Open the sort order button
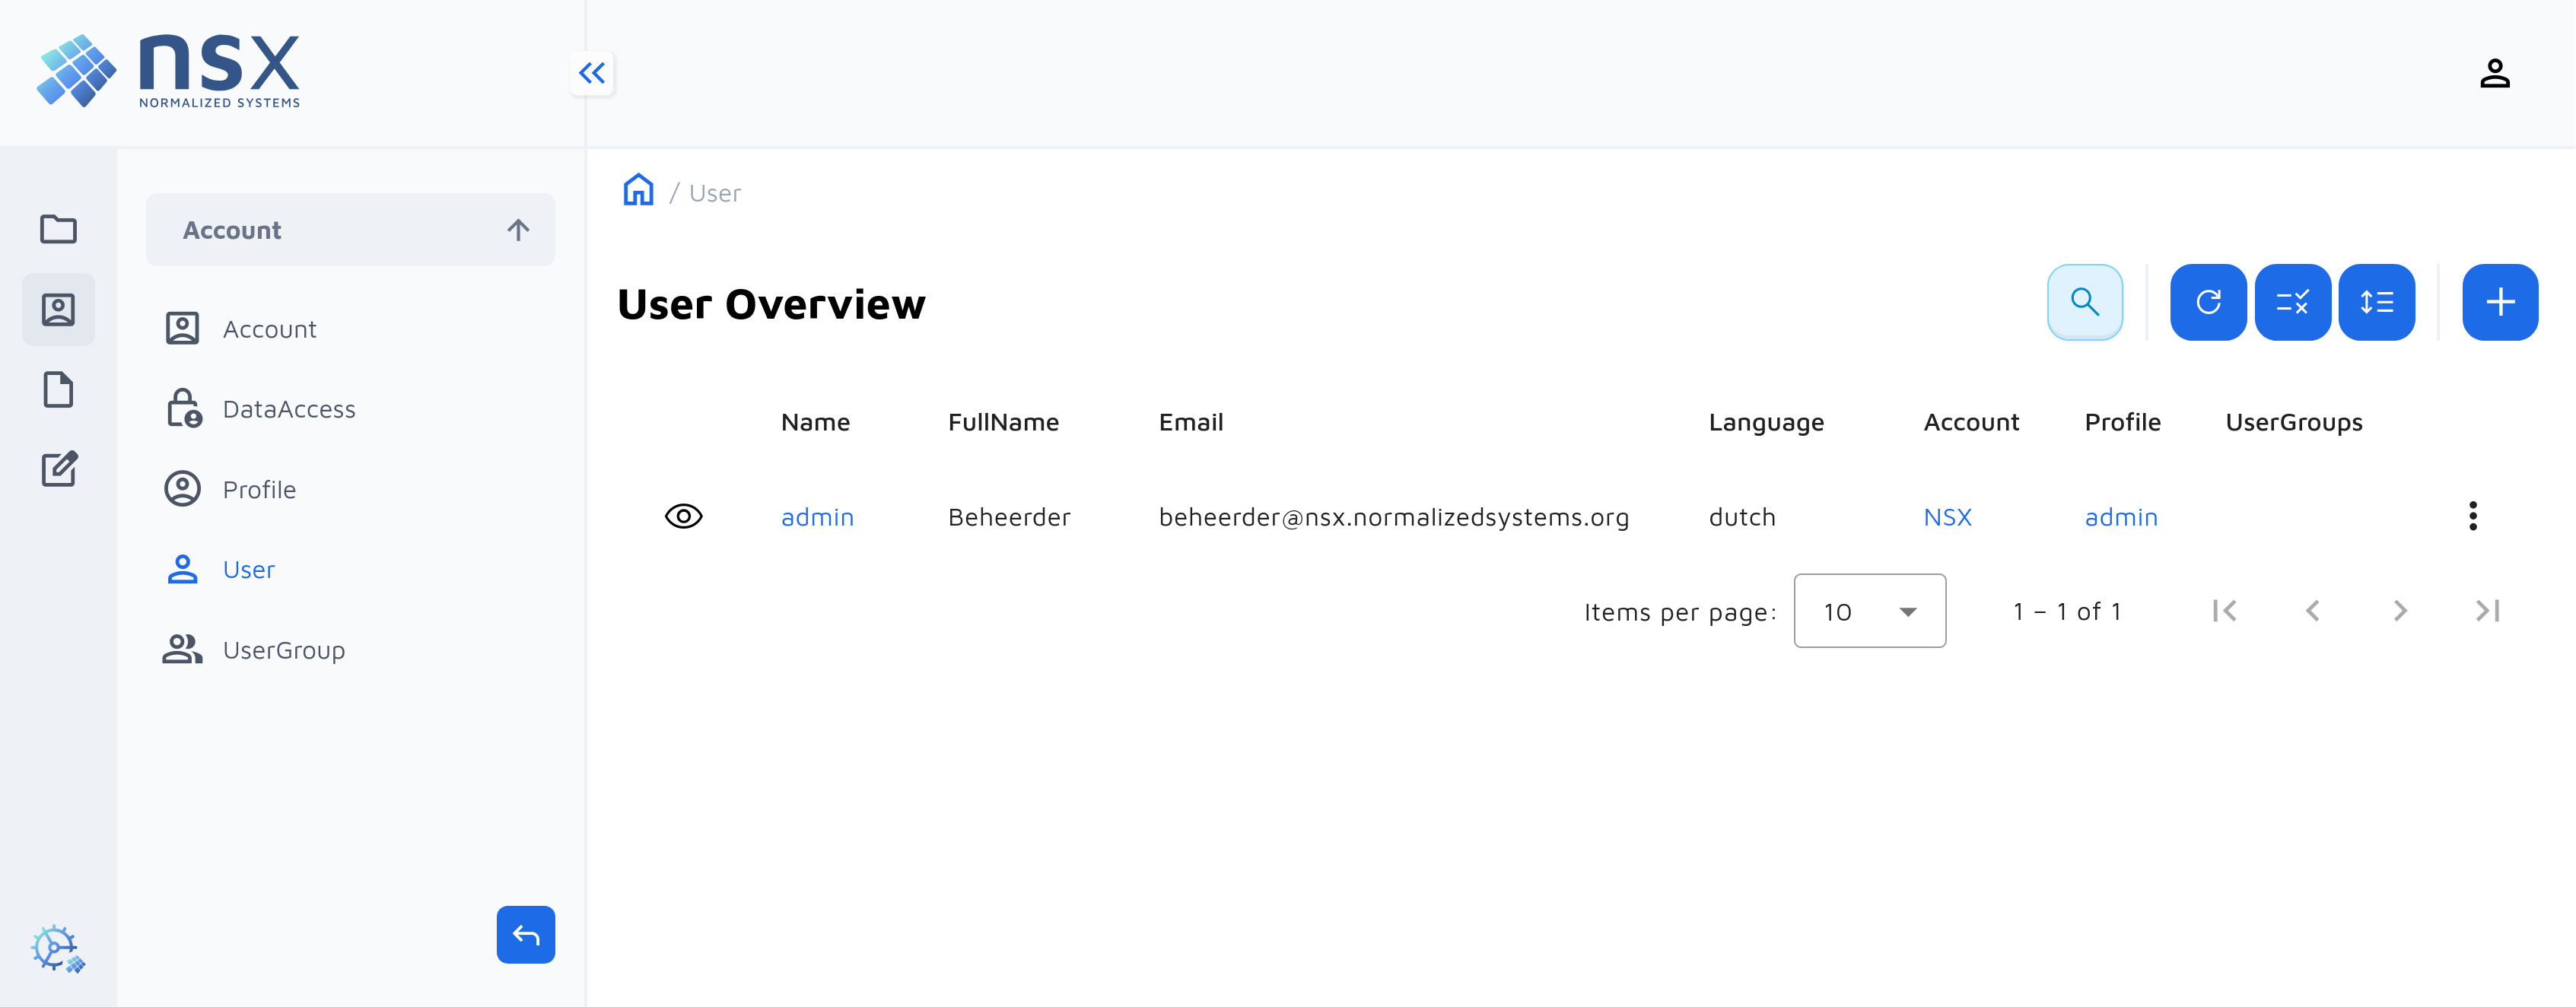Screen dimensions: 2576x1007 coord(2376,302)
